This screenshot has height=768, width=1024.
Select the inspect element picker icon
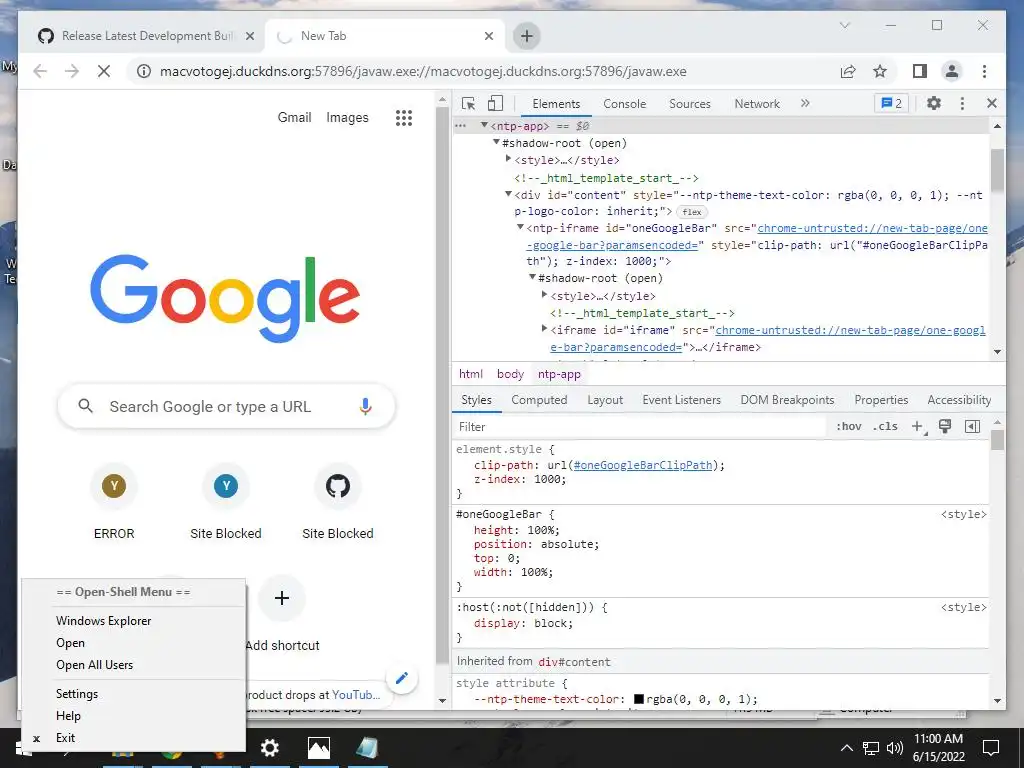[x=468, y=103]
